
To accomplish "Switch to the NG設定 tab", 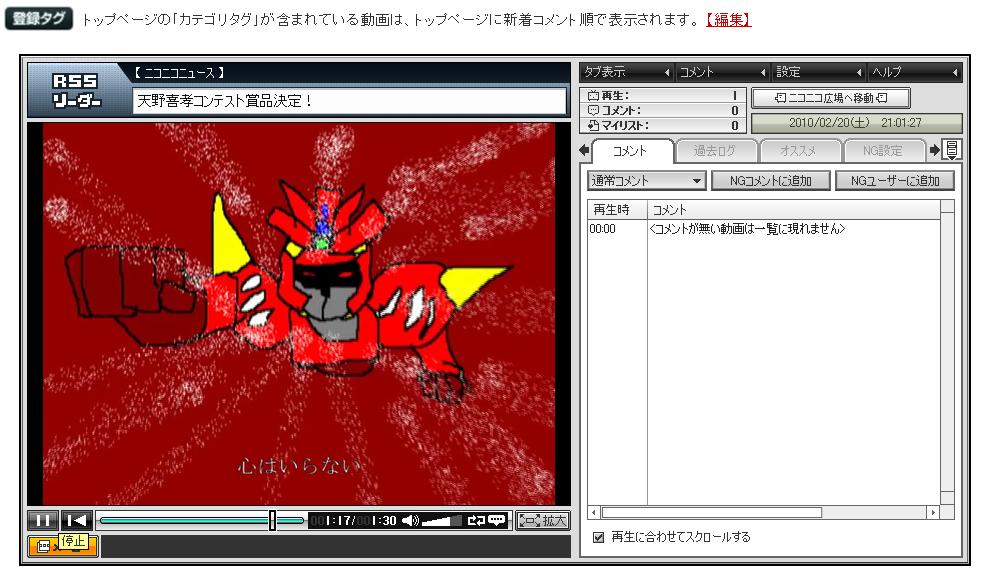I will click(883, 151).
